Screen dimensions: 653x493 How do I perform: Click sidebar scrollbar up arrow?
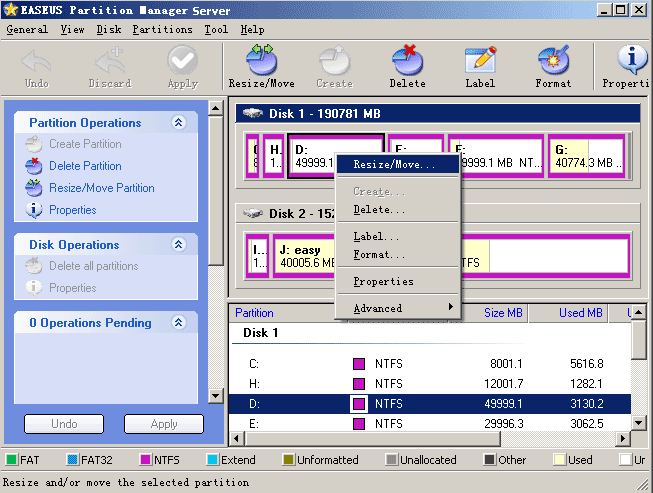[215, 109]
